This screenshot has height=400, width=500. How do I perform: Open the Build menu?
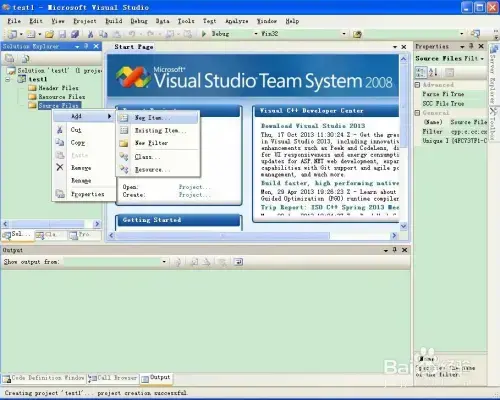pos(114,21)
